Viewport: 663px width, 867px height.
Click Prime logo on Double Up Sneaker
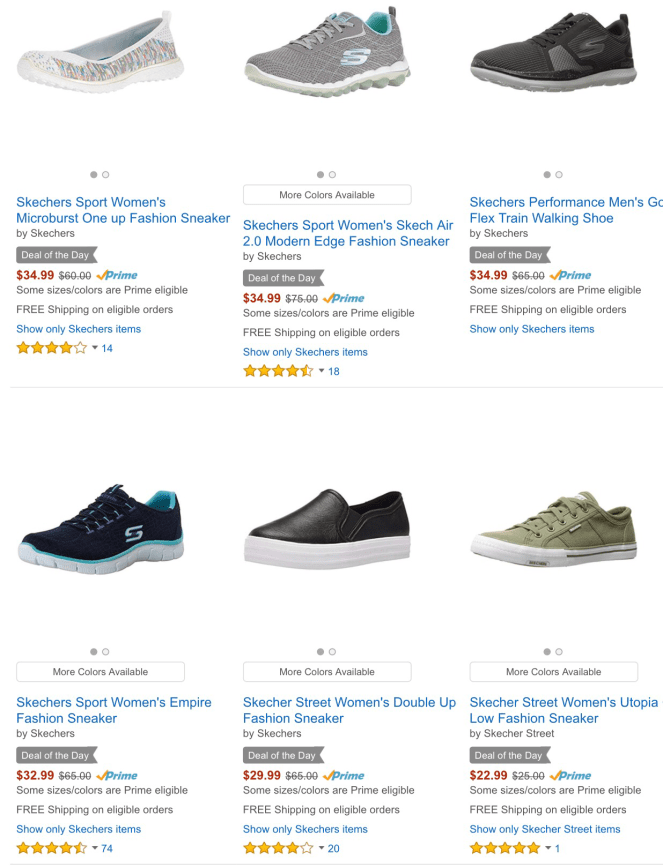coord(344,775)
